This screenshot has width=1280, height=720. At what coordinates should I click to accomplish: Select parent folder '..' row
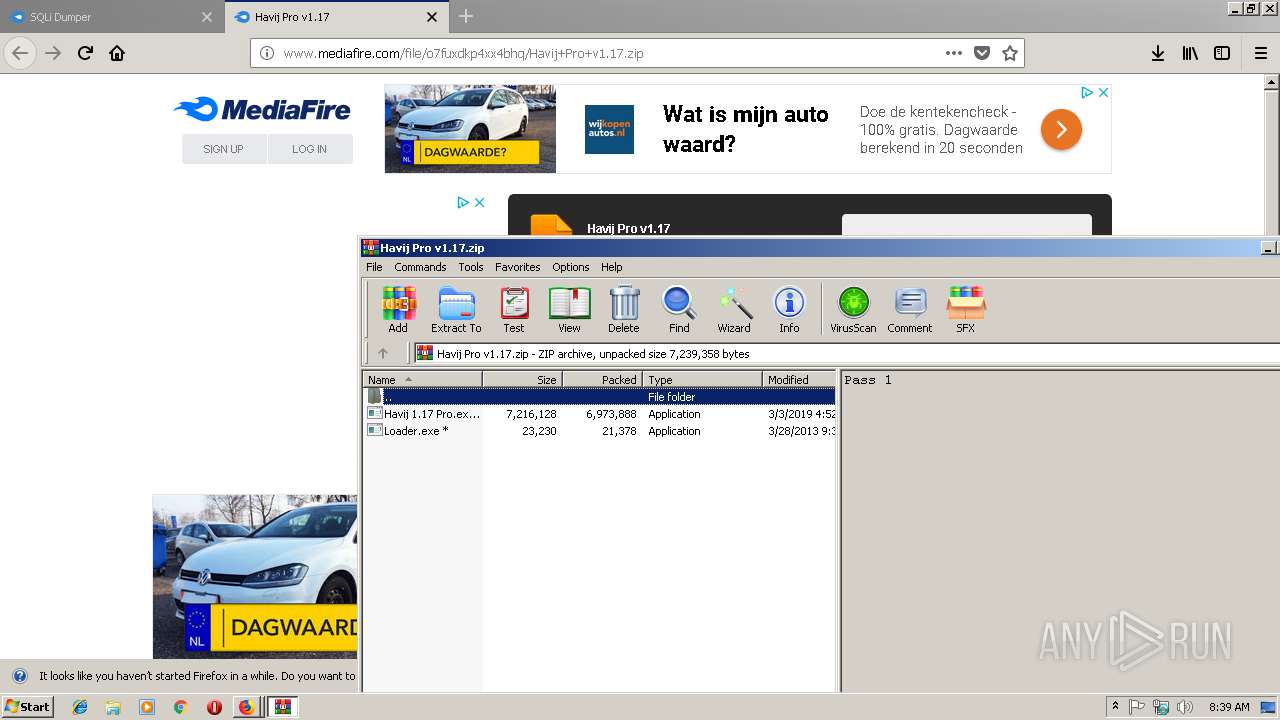coord(599,397)
